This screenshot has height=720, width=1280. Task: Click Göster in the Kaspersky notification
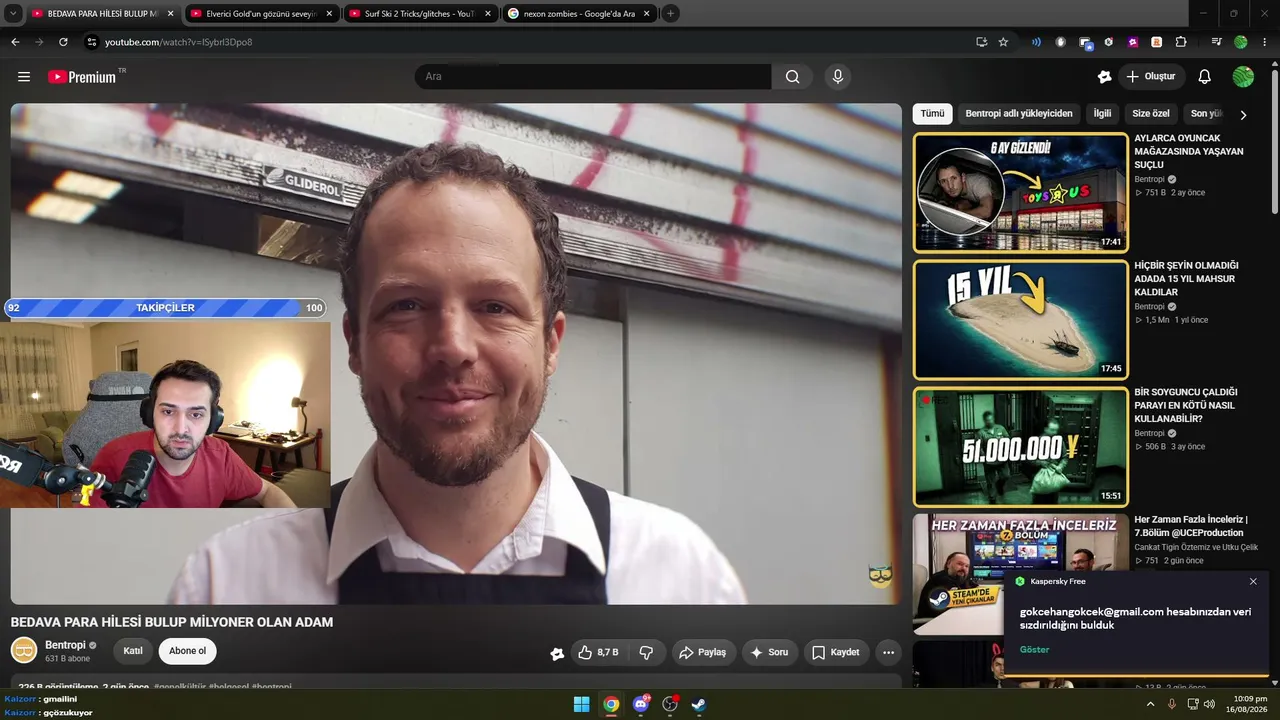click(x=1034, y=650)
